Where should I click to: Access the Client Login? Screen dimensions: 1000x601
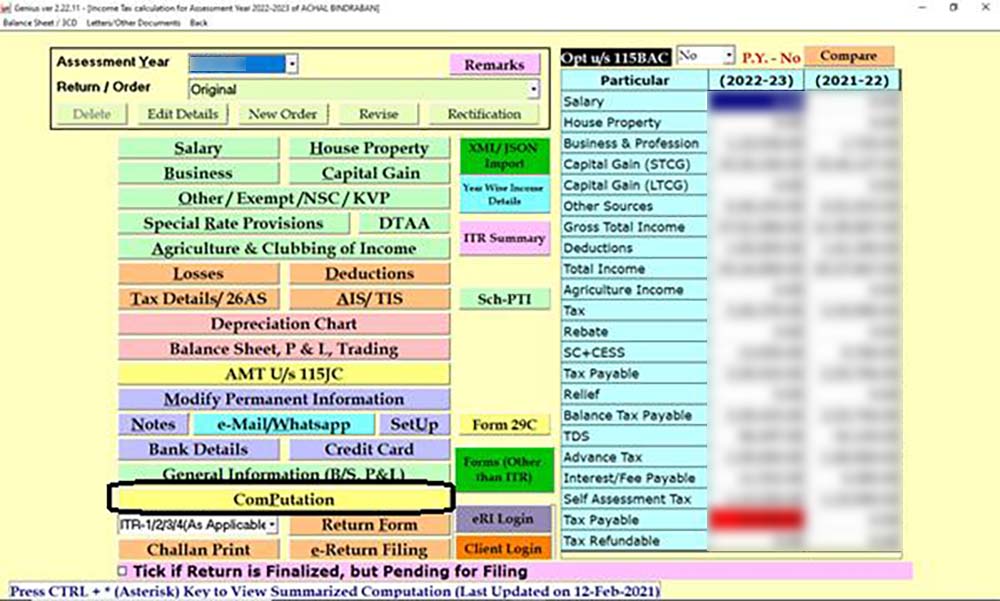tap(504, 549)
